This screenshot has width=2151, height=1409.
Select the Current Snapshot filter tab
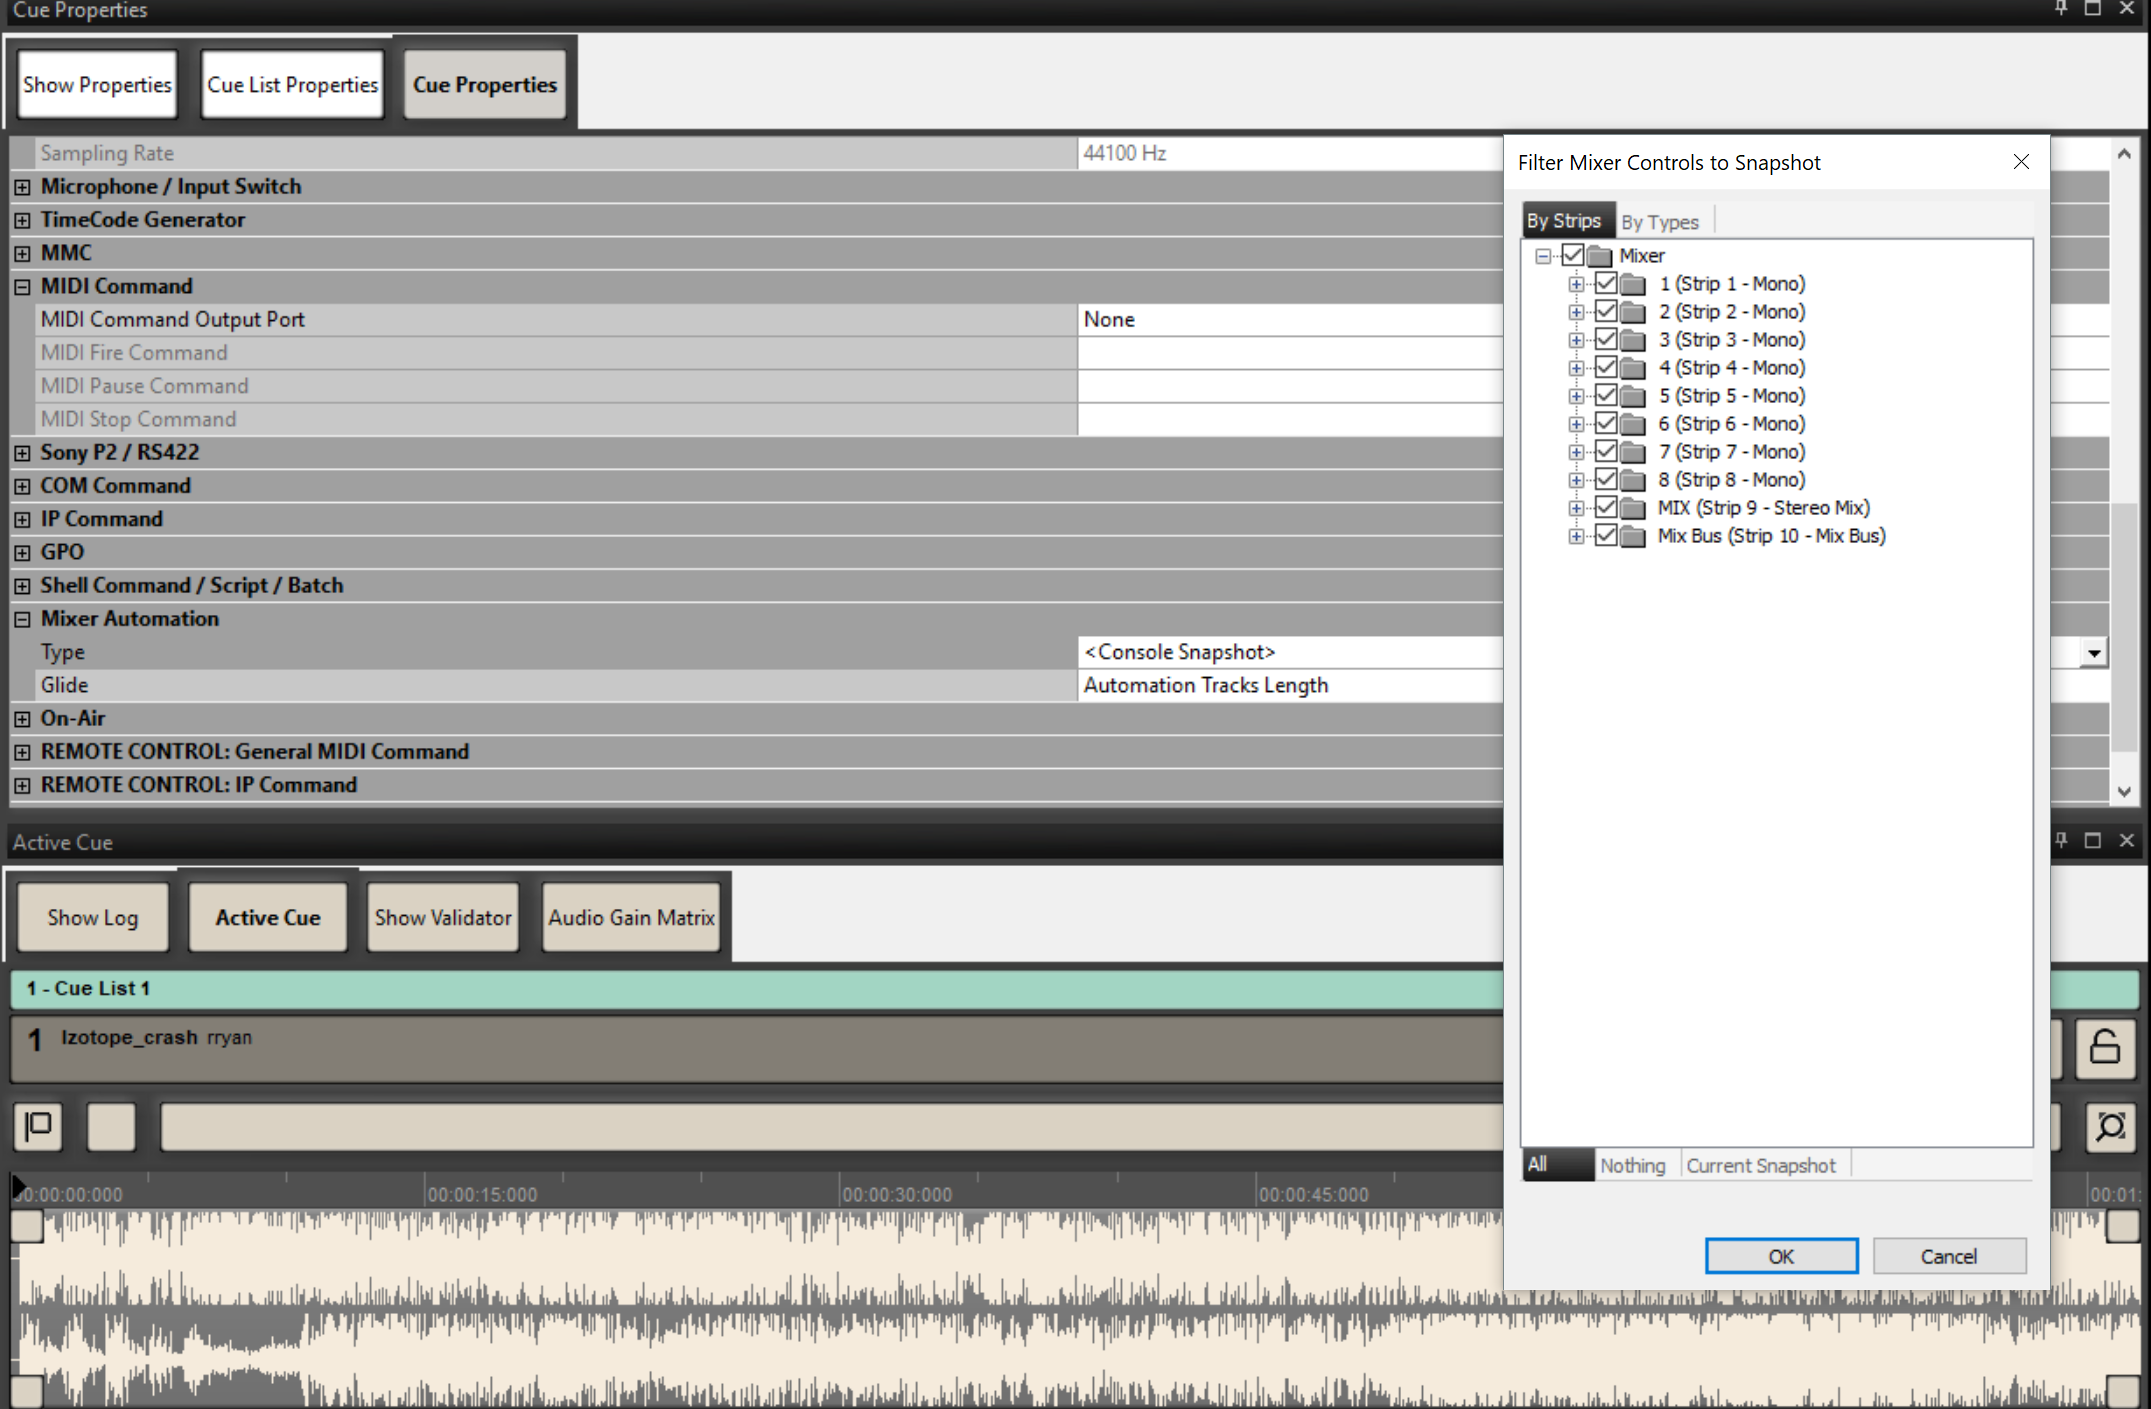point(1761,1165)
